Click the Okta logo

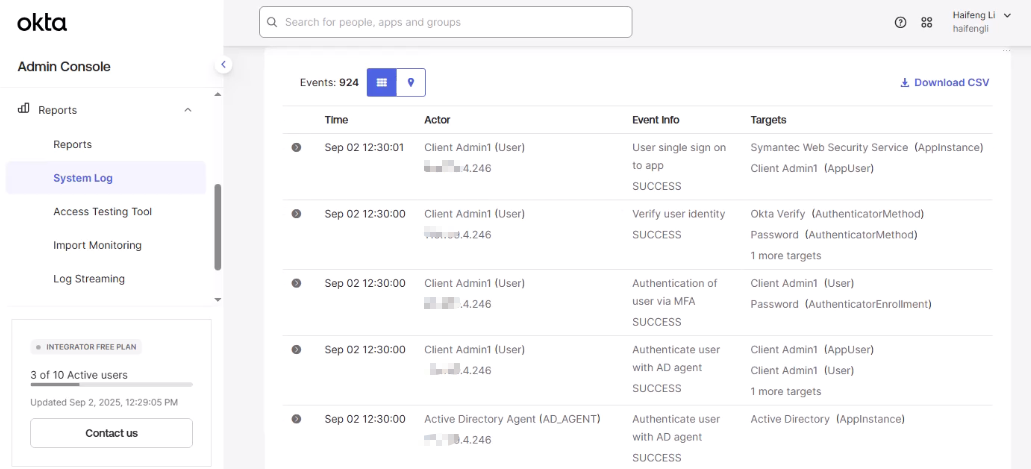point(42,23)
